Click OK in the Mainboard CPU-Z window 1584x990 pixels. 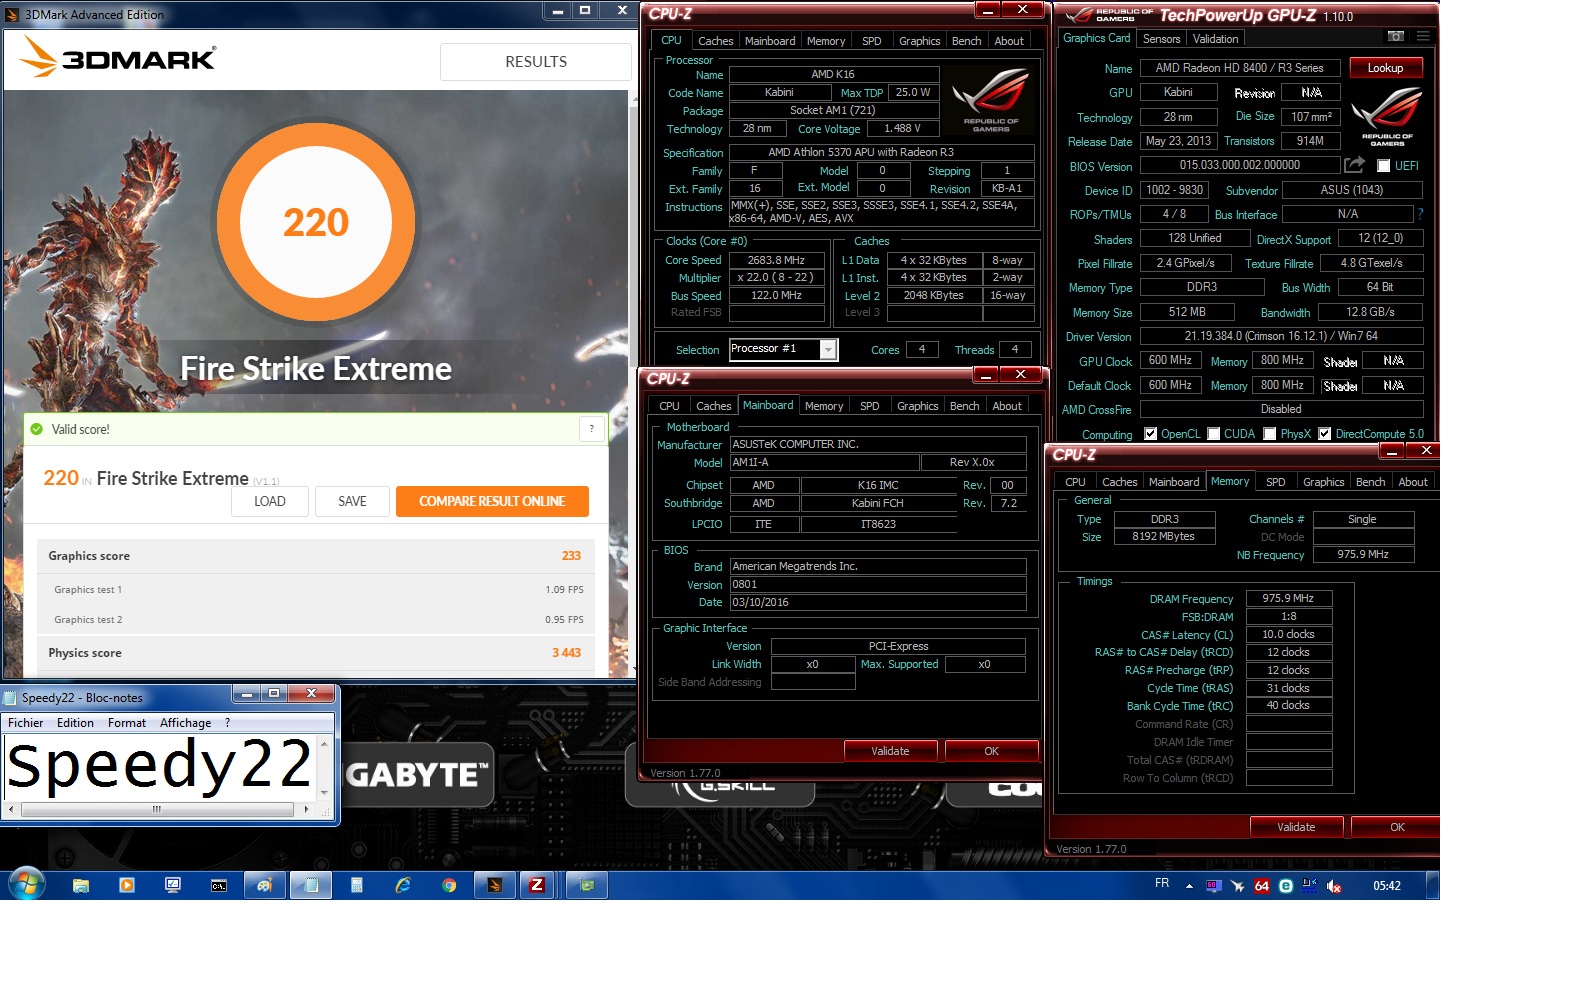pyautogui.click(x=991, y=751)
